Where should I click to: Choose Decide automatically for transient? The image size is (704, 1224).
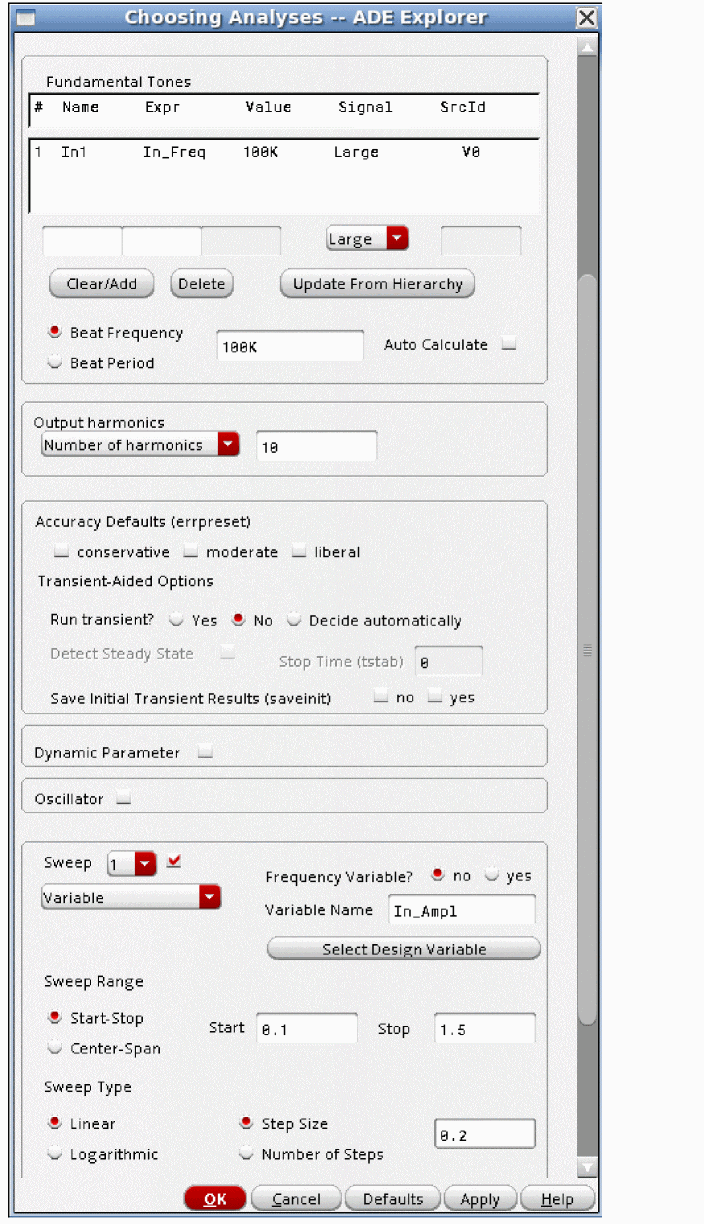294,620
